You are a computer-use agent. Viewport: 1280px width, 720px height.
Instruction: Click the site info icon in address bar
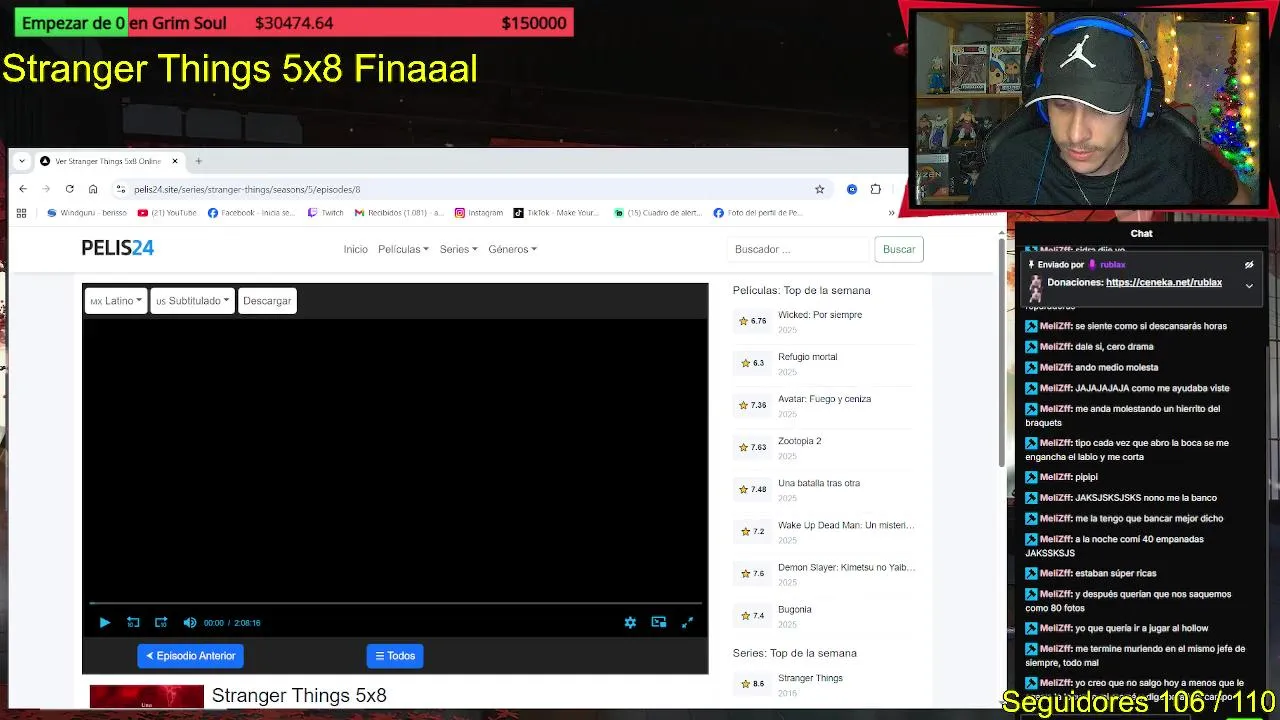(x=121, y=189)
